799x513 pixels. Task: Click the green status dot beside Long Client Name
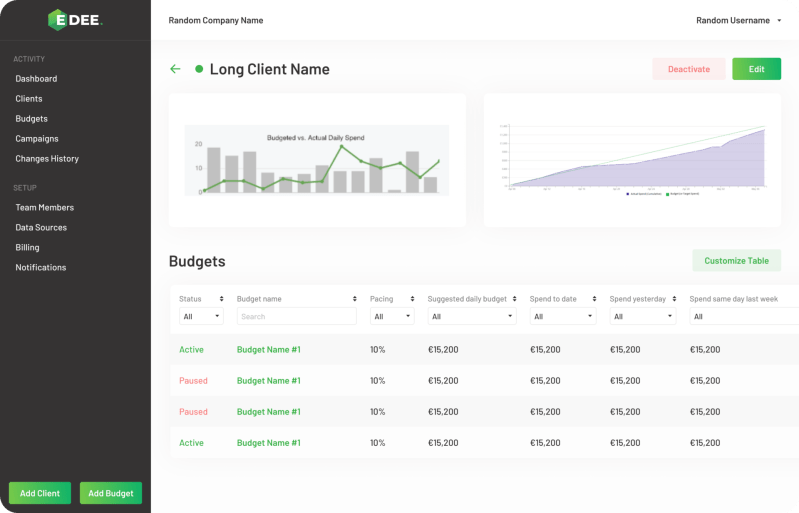click(199, 69)
